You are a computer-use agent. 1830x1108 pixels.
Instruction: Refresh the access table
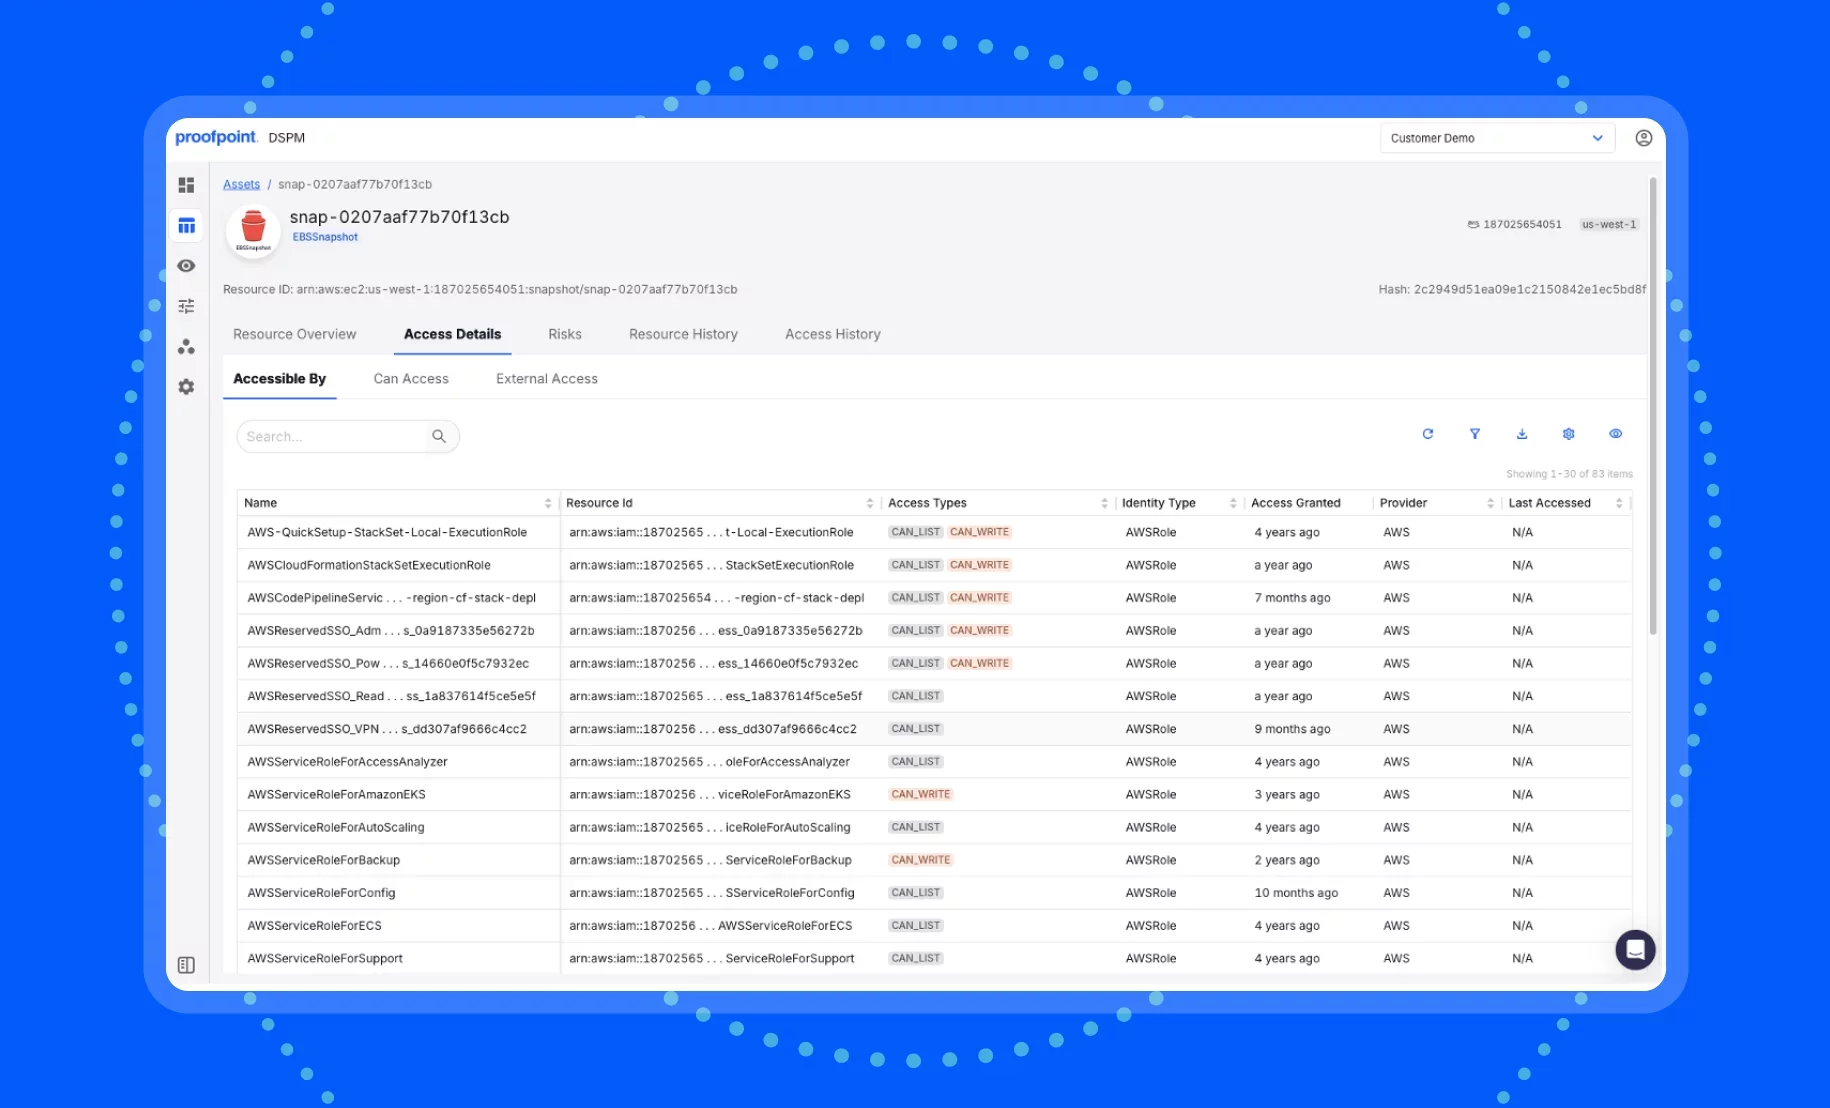click(1427, 434)
